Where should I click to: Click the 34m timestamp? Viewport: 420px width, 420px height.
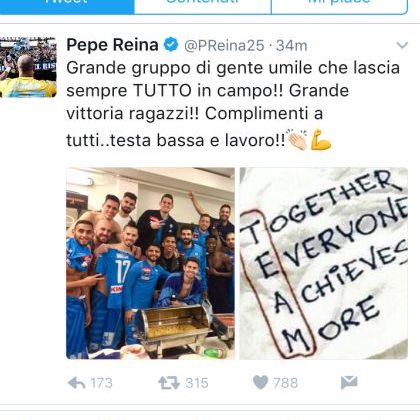(292, 46)
